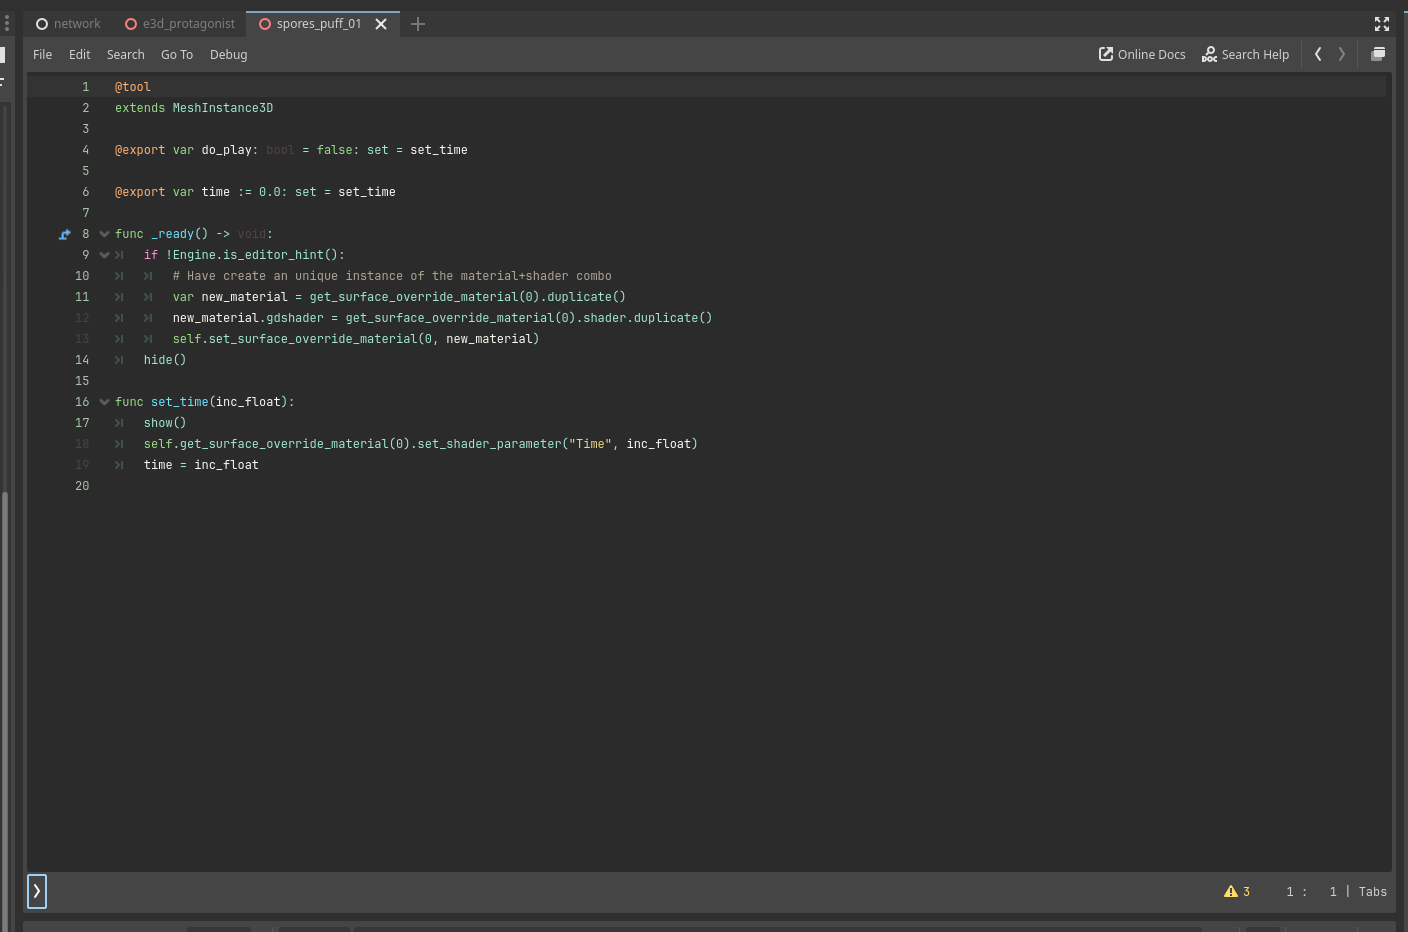Navigate forward with the history arrow
The width and height of the screenshot is (1408, 932).
[1341, 54]
